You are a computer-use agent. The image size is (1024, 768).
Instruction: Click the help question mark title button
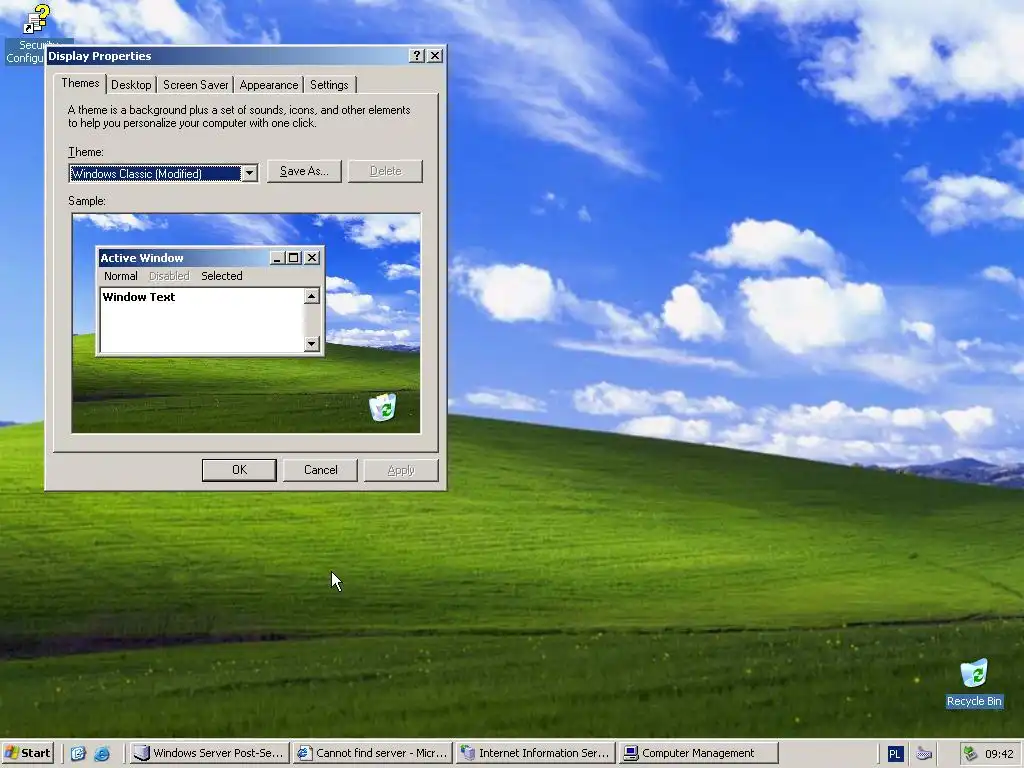click(x=417, y=56)
